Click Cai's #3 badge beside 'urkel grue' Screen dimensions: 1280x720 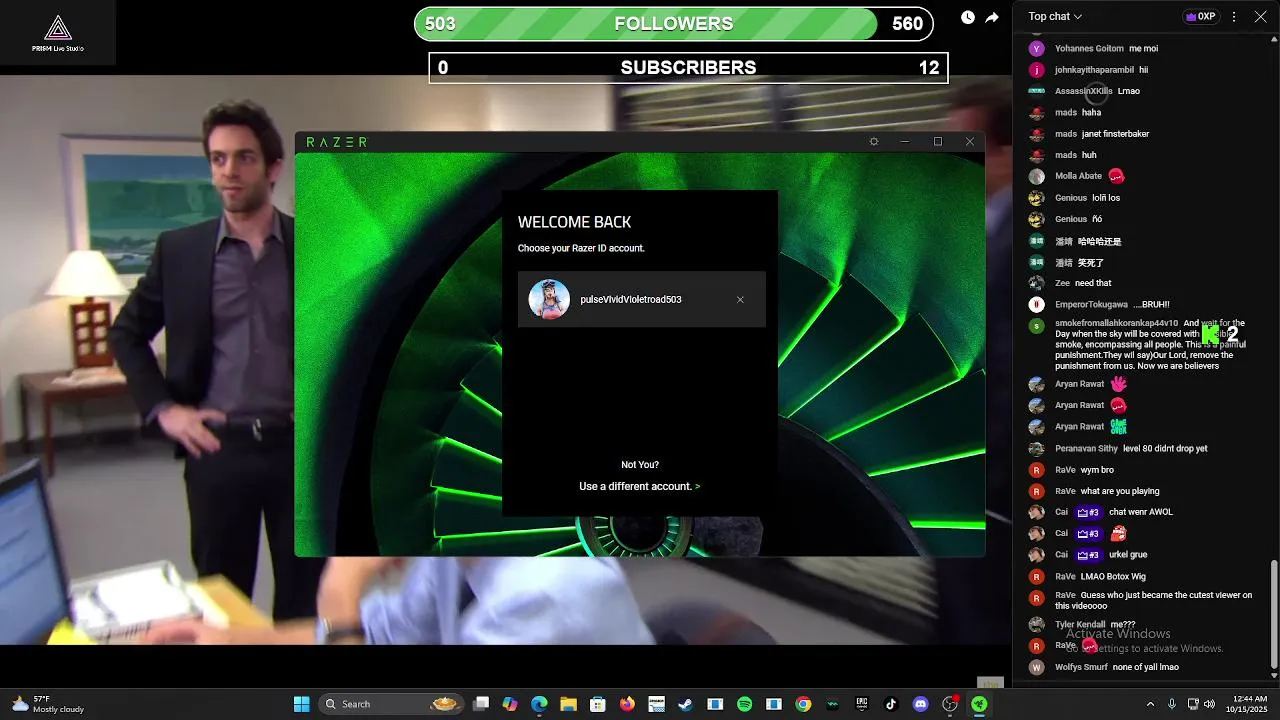point(1088,555)
